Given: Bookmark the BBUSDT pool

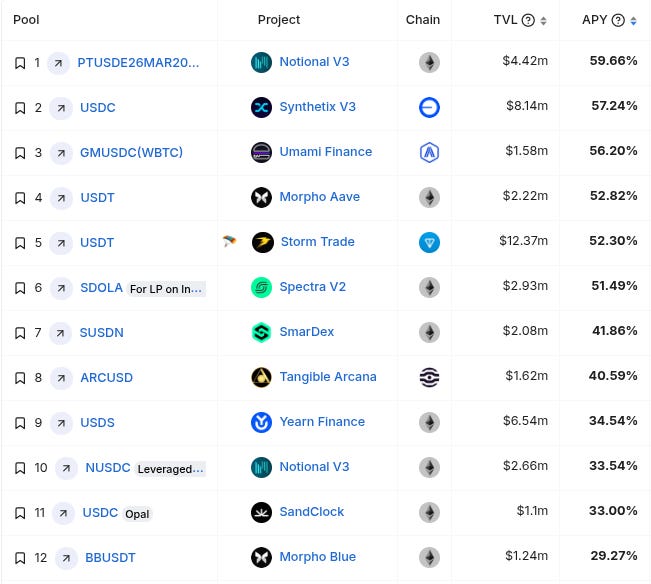Looking at the screenshot, I should coord(20,558).
